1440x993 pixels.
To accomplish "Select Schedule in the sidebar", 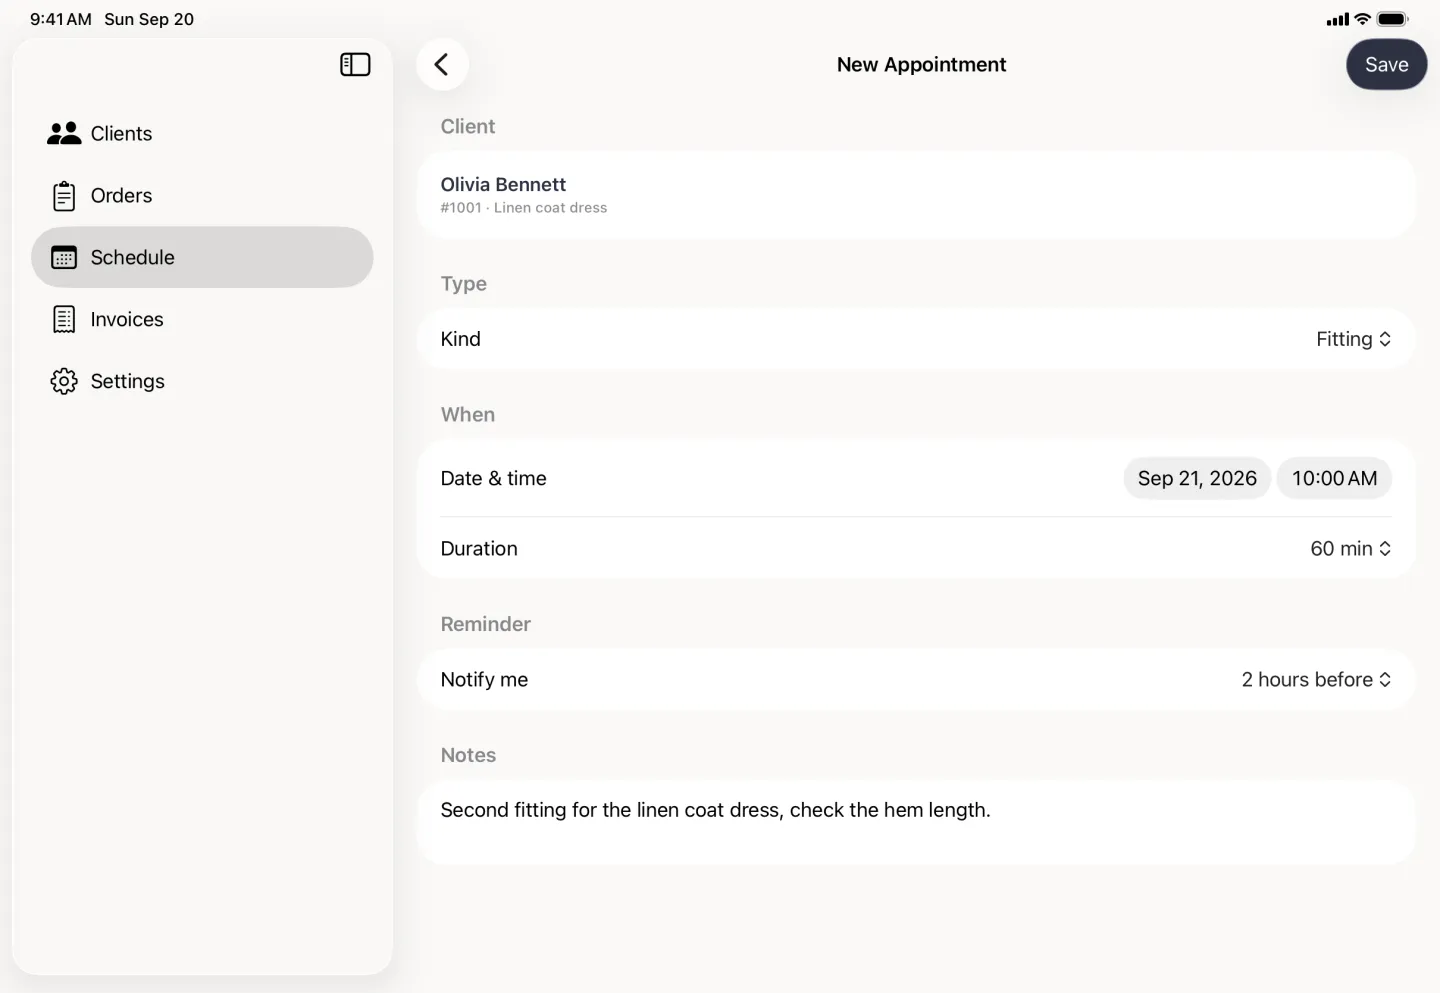I will point(202,258).
